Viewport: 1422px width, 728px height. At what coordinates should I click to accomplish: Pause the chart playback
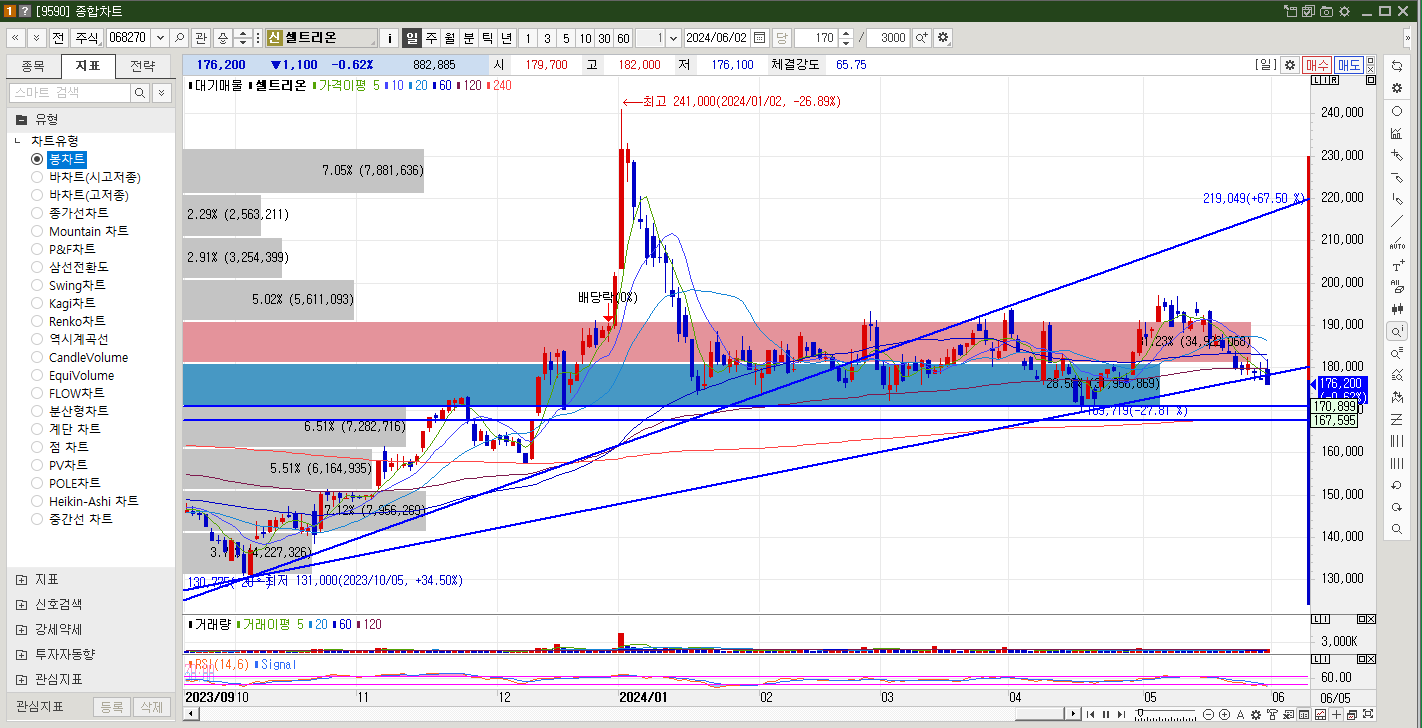1106,714
